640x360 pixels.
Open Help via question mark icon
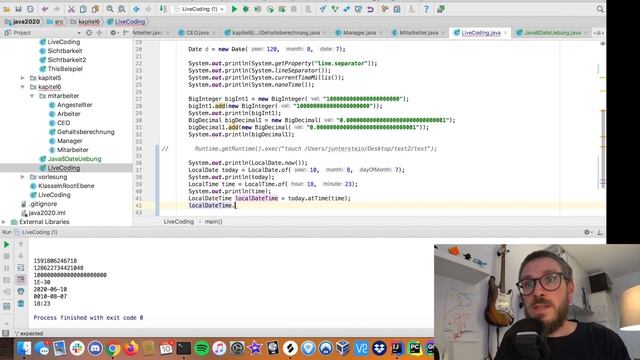click(426, 9)
